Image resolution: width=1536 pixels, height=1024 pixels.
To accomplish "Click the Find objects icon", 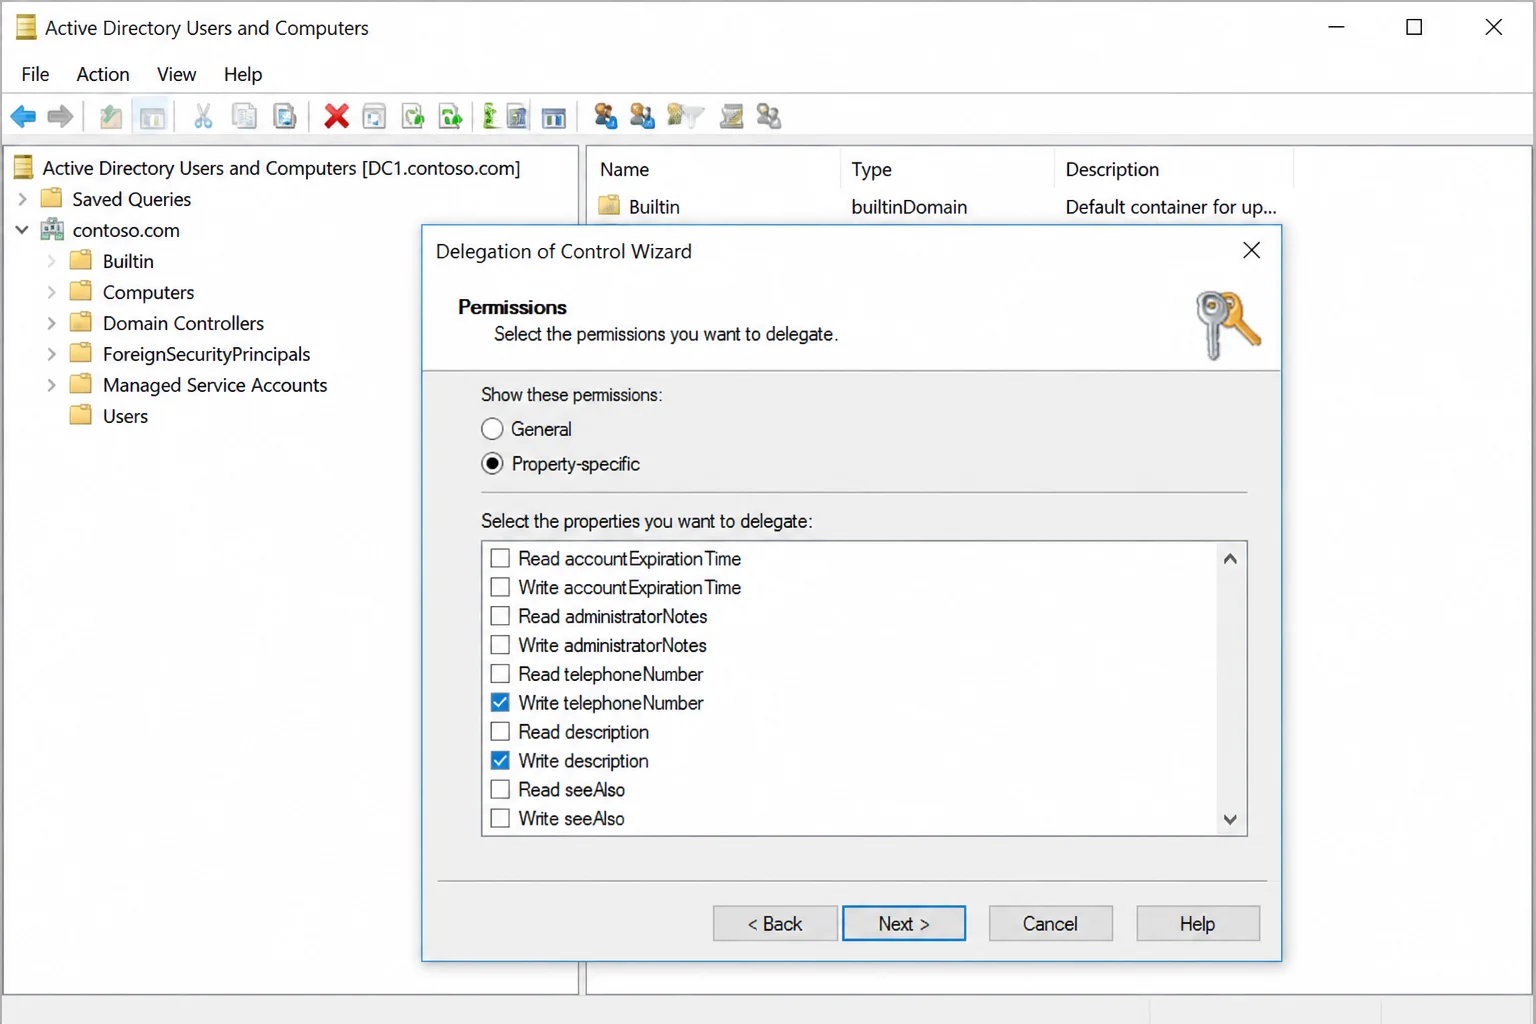I will tap(732, 117).
